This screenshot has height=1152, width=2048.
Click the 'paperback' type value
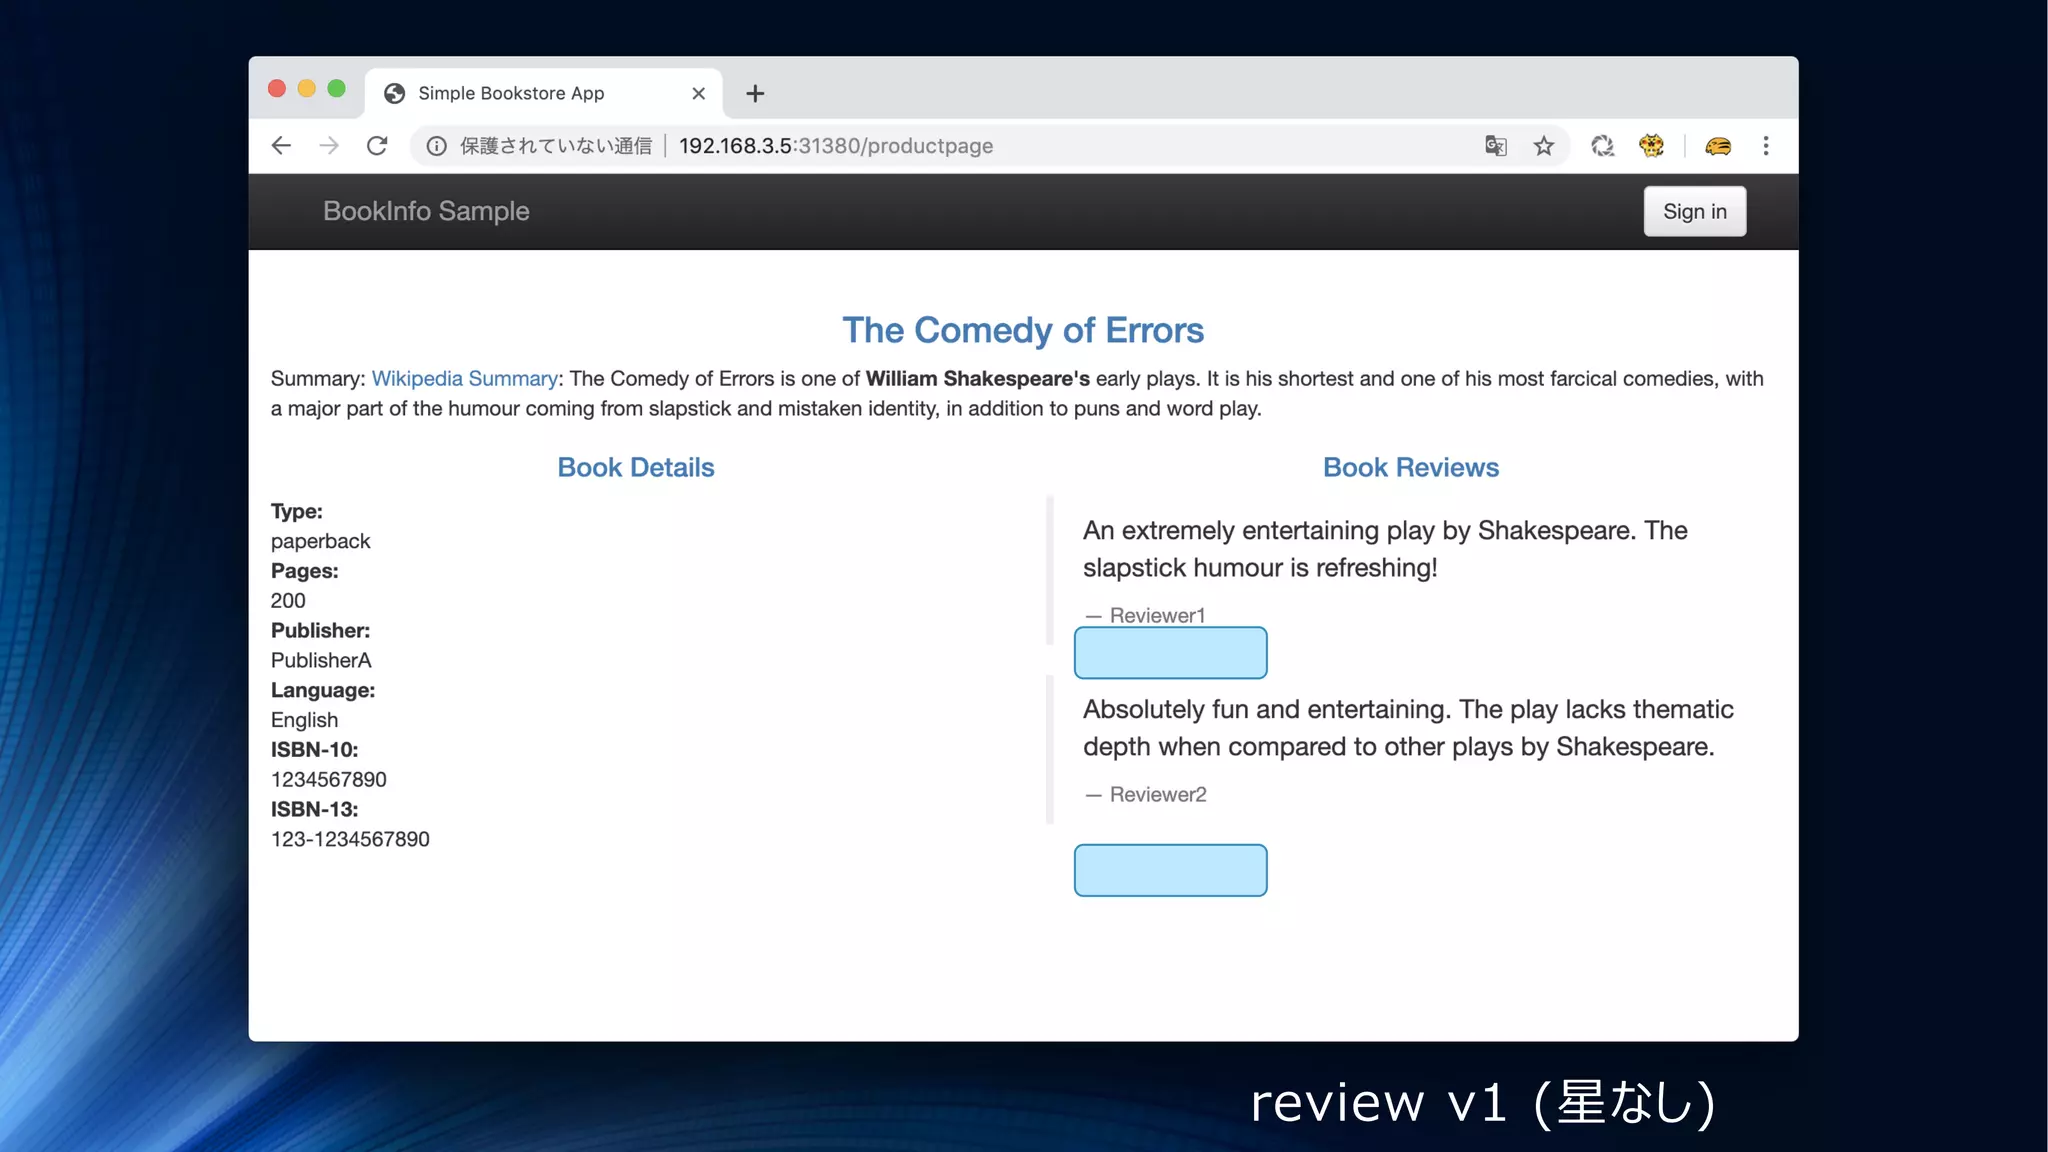coord(320,541)
